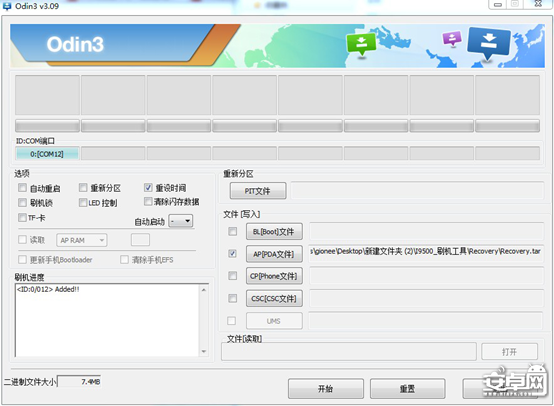The width and height of the screenshot is (554, 406).
Task: Click the purple download bubble icon in banner
Action: pyautogui.click(x=452, y=38)
